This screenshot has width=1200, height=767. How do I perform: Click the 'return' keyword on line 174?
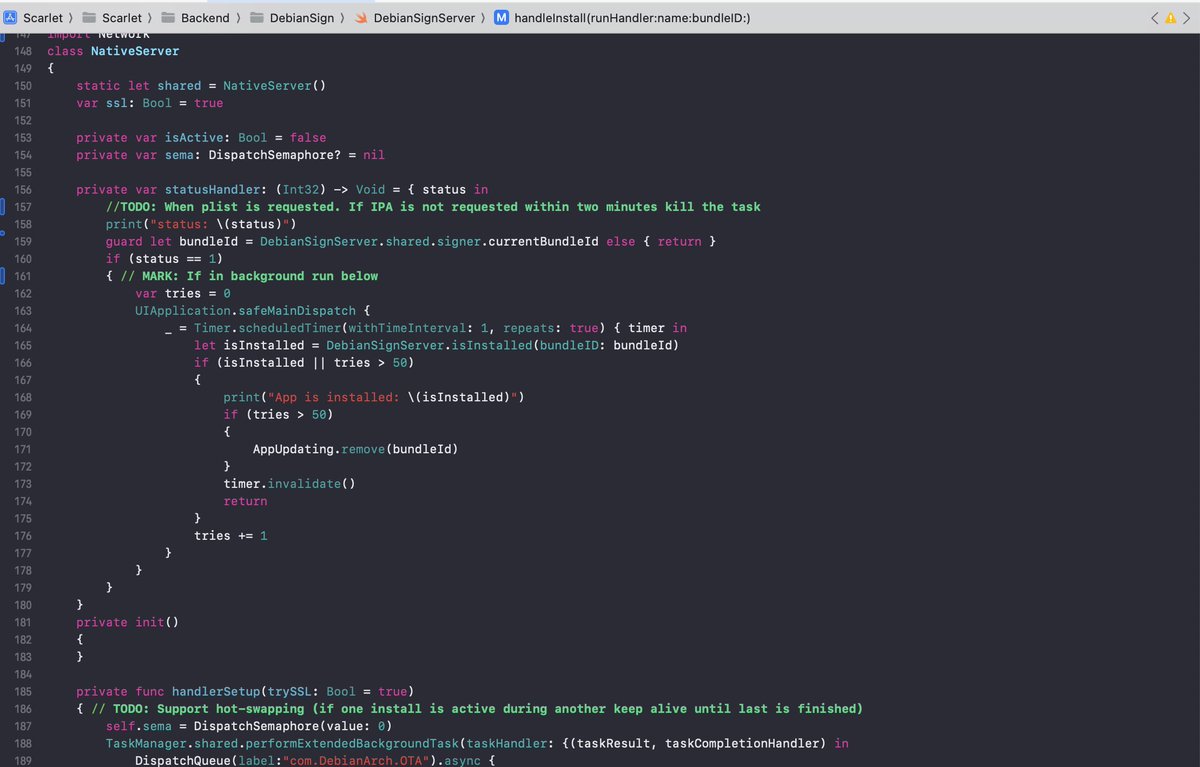245,501
